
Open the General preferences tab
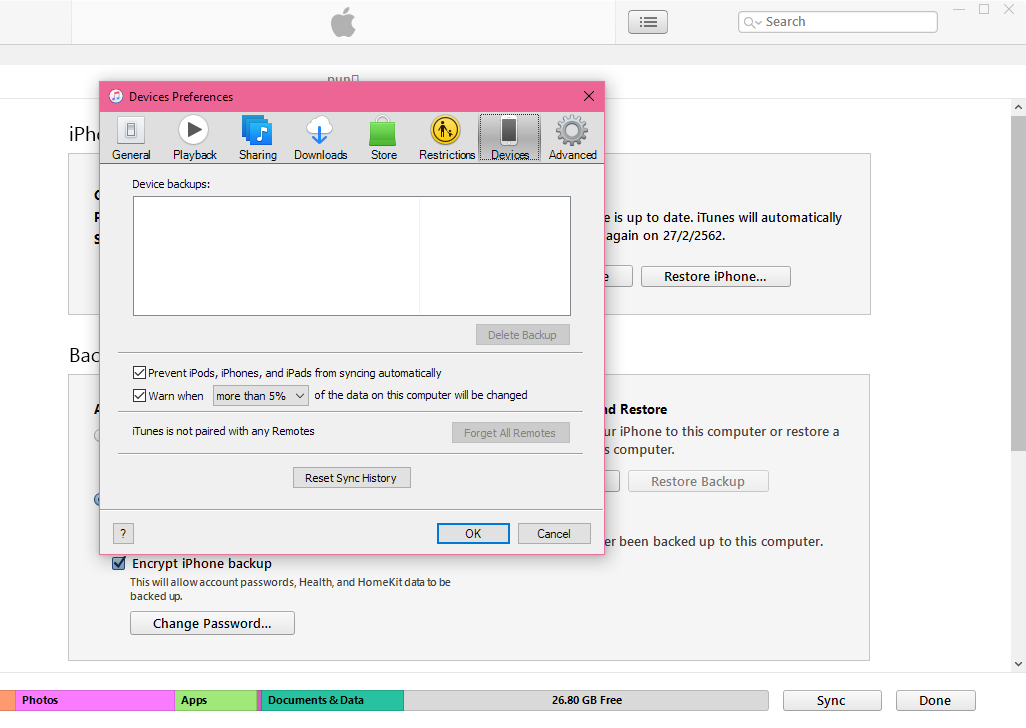pos(131,138)
